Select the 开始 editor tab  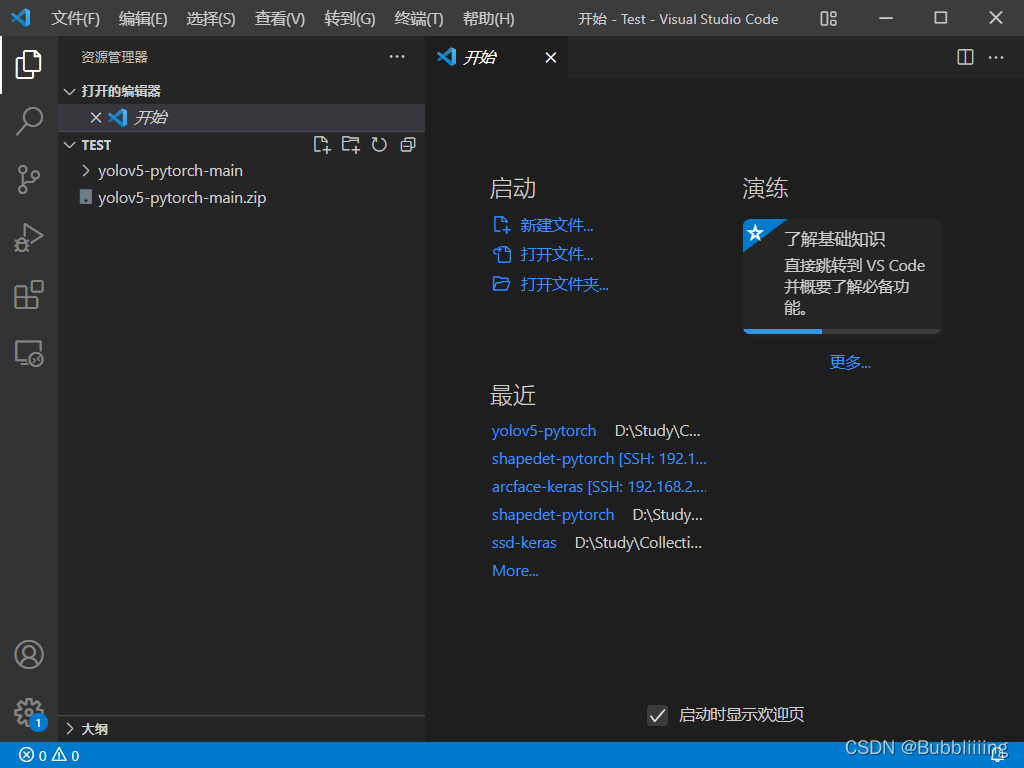point(496,57)
